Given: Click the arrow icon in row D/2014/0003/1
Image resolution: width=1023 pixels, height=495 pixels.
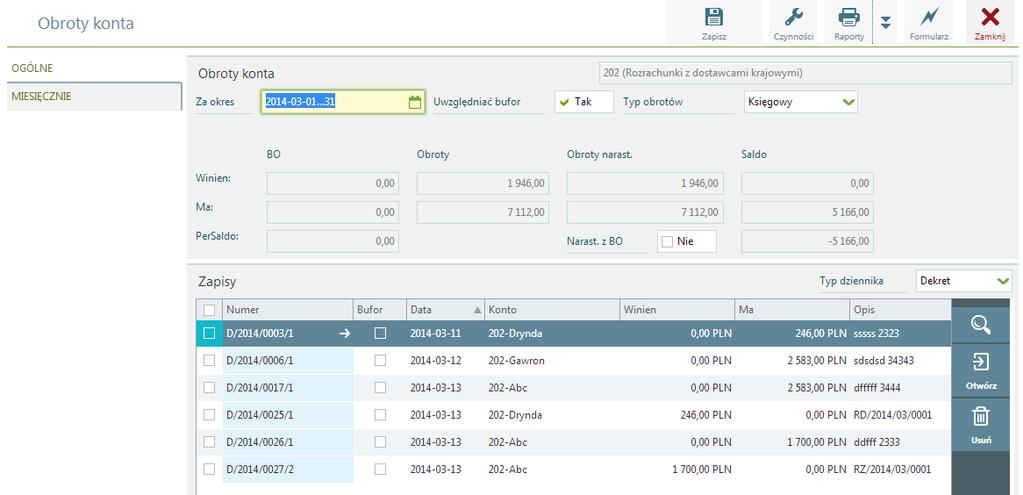Looking at the screenshot, I should pos(345,333).
